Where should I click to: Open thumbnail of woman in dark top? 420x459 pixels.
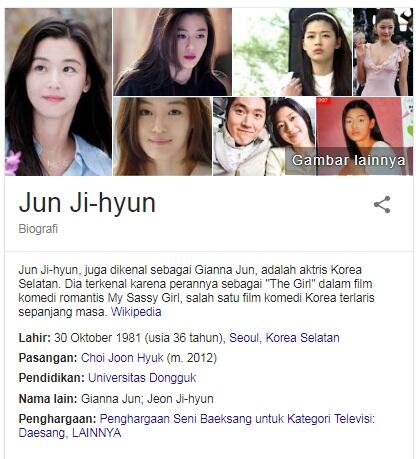pyautogui.click(x=172, y=52)
